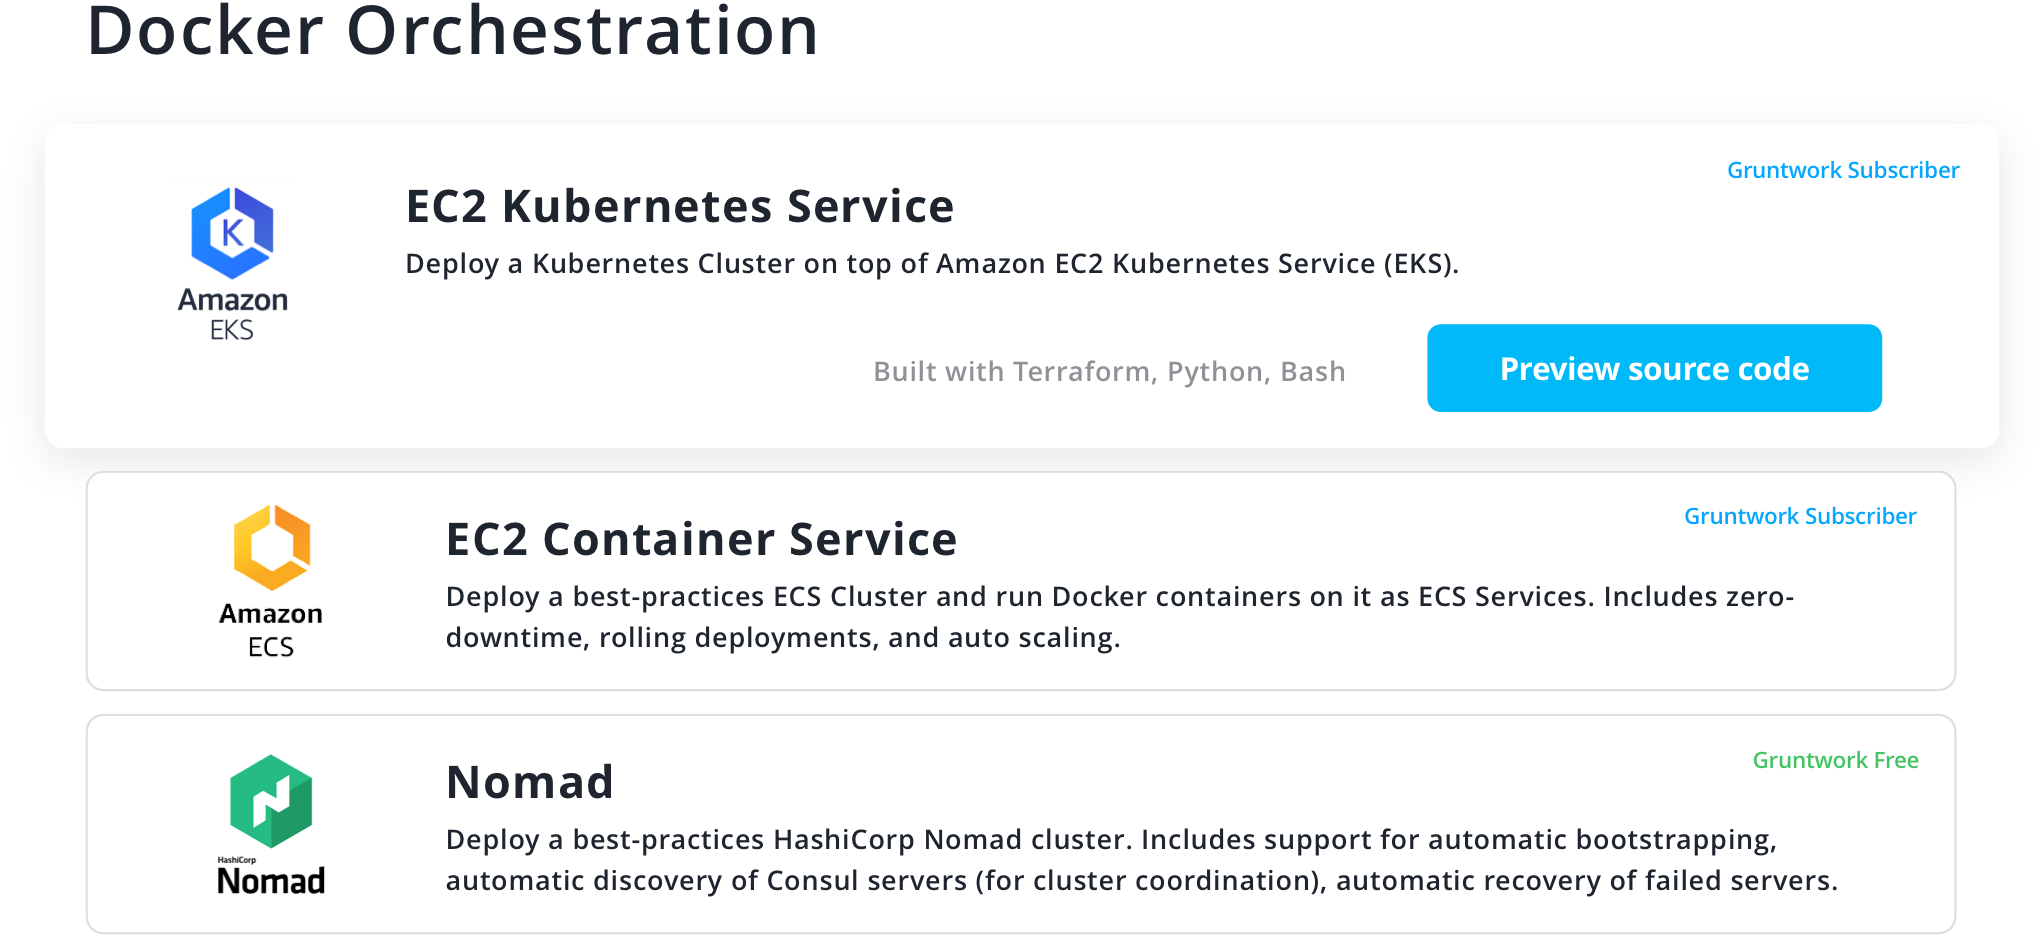Click "Built with Terraform, Python, Bash" text
Image resolution: width=2043 pixels, height=936 pixels.
(1109, 372)
